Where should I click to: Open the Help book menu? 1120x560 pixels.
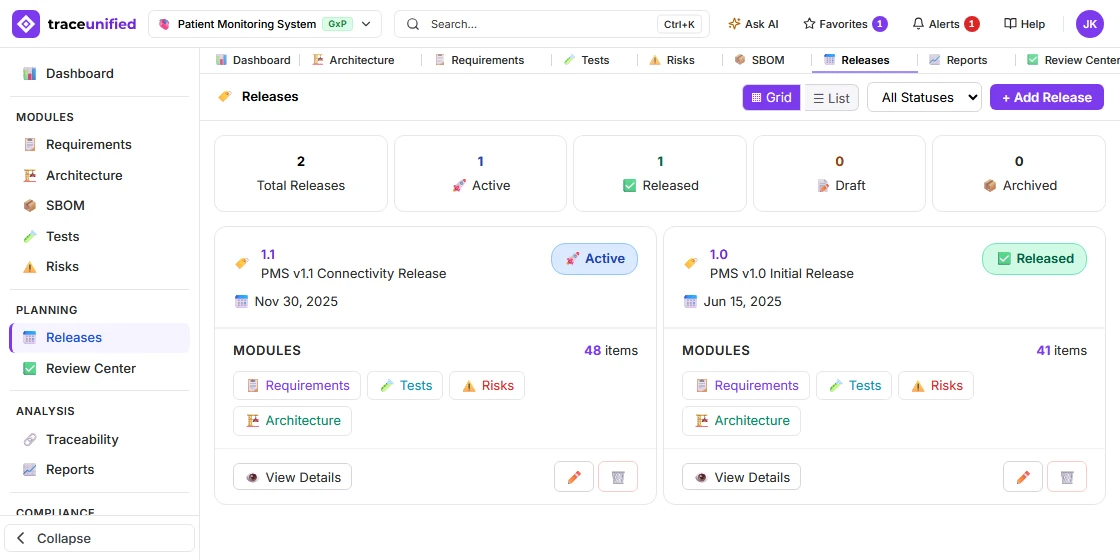[1024, 24]
